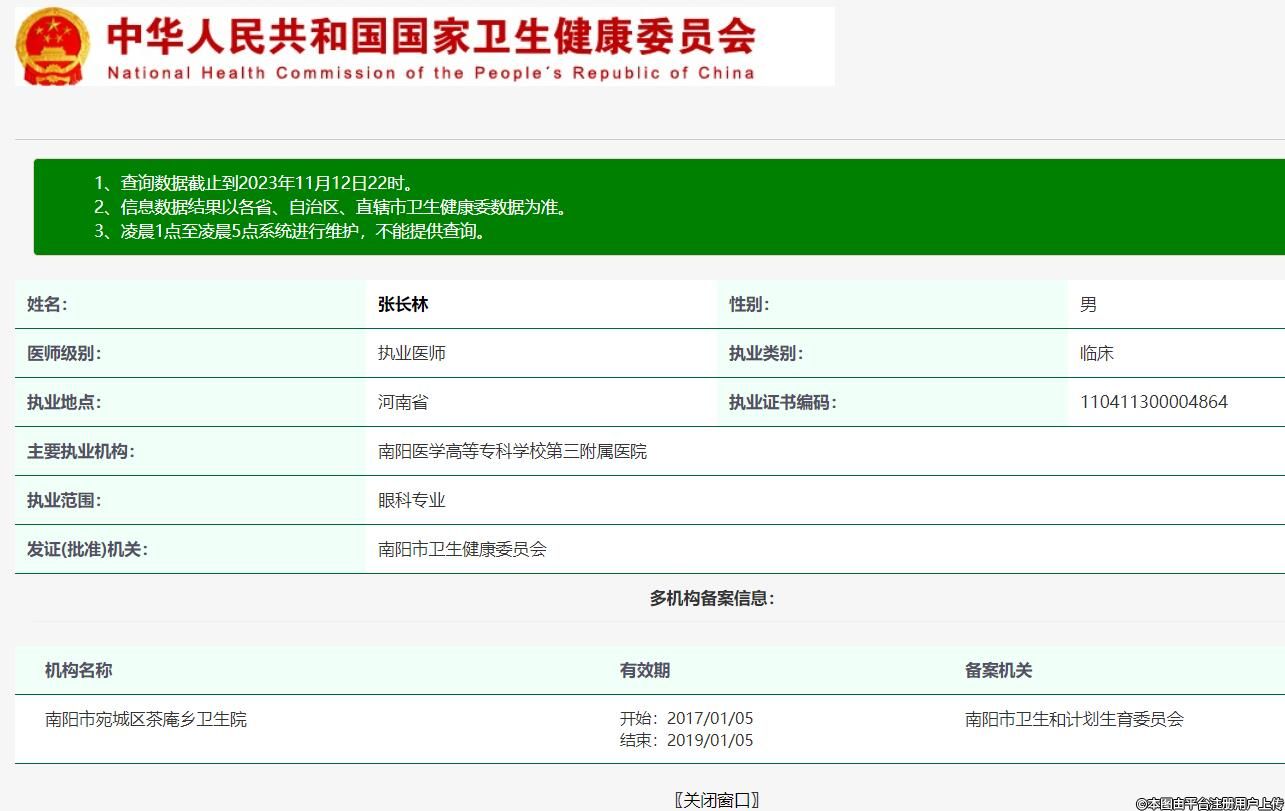Click the start date 2017/01/05
The image size is (1285, 811).
pos(709,718)
